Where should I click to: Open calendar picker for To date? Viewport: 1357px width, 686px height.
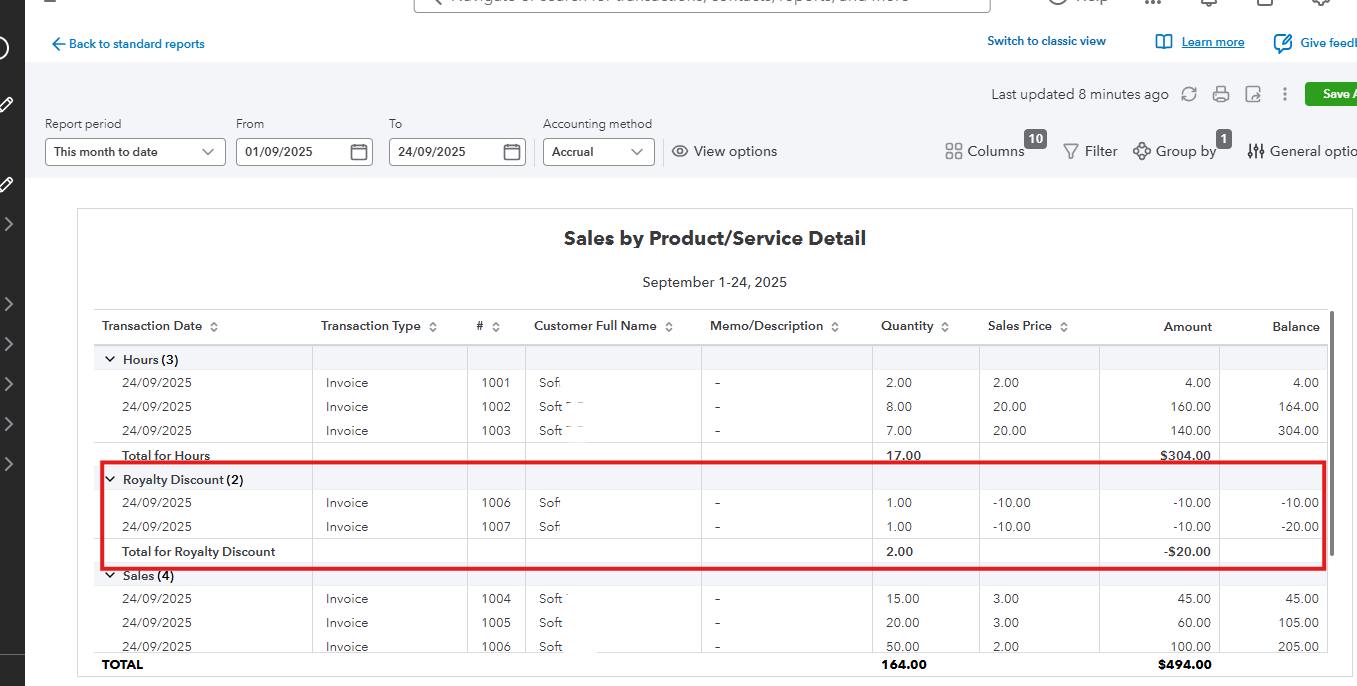click(x=512, y=152)
